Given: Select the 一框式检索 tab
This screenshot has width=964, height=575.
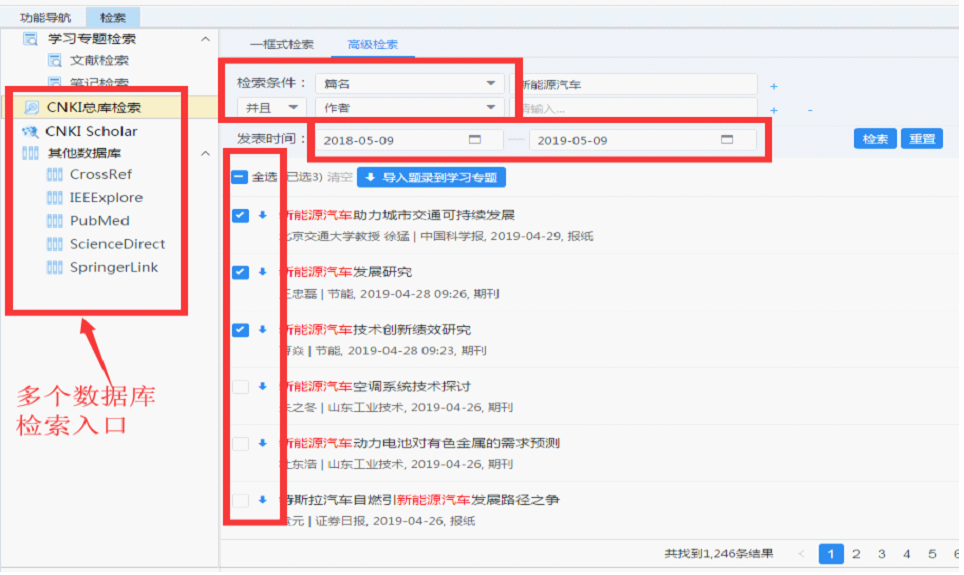Looking at the screenshot, I should (x=282, y=44).
